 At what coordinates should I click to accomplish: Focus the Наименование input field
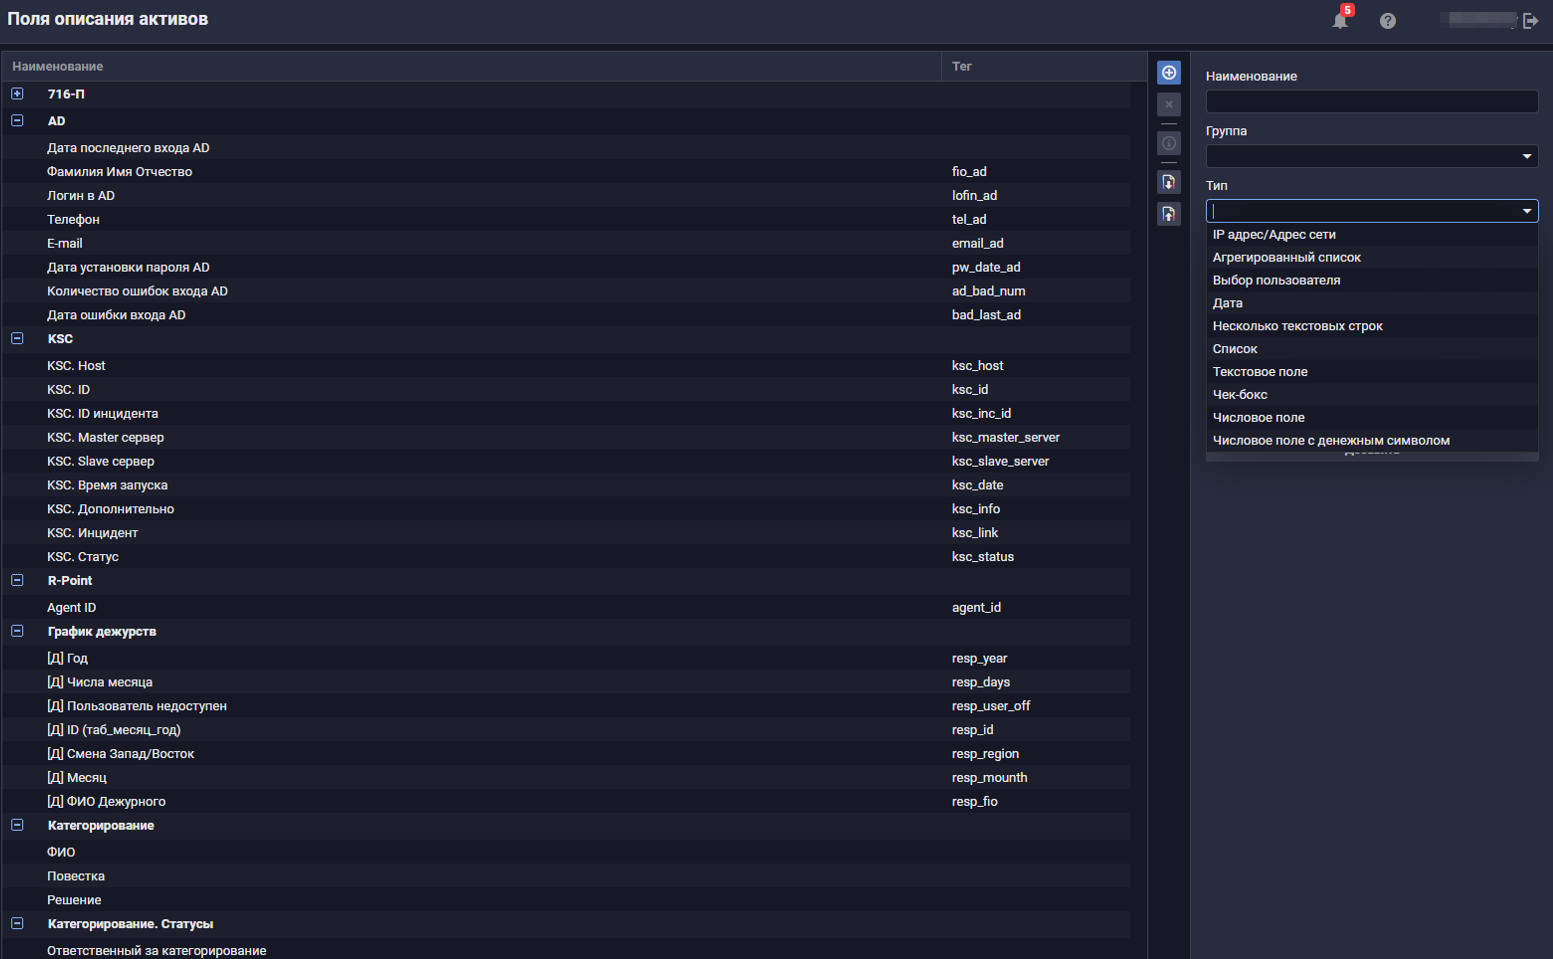click(x=1371, y=101)
